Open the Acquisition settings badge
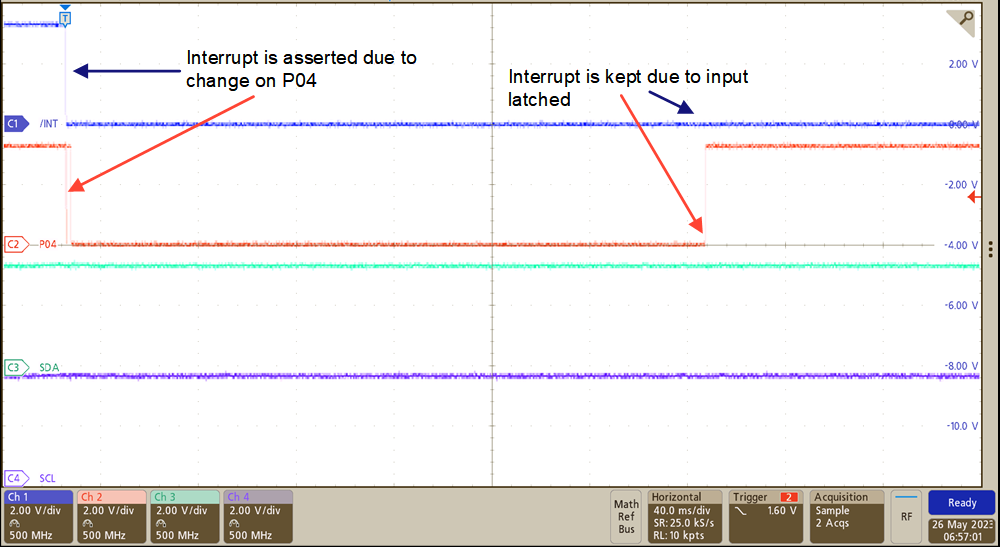1000x547 pixels. [x=847, y=515]
